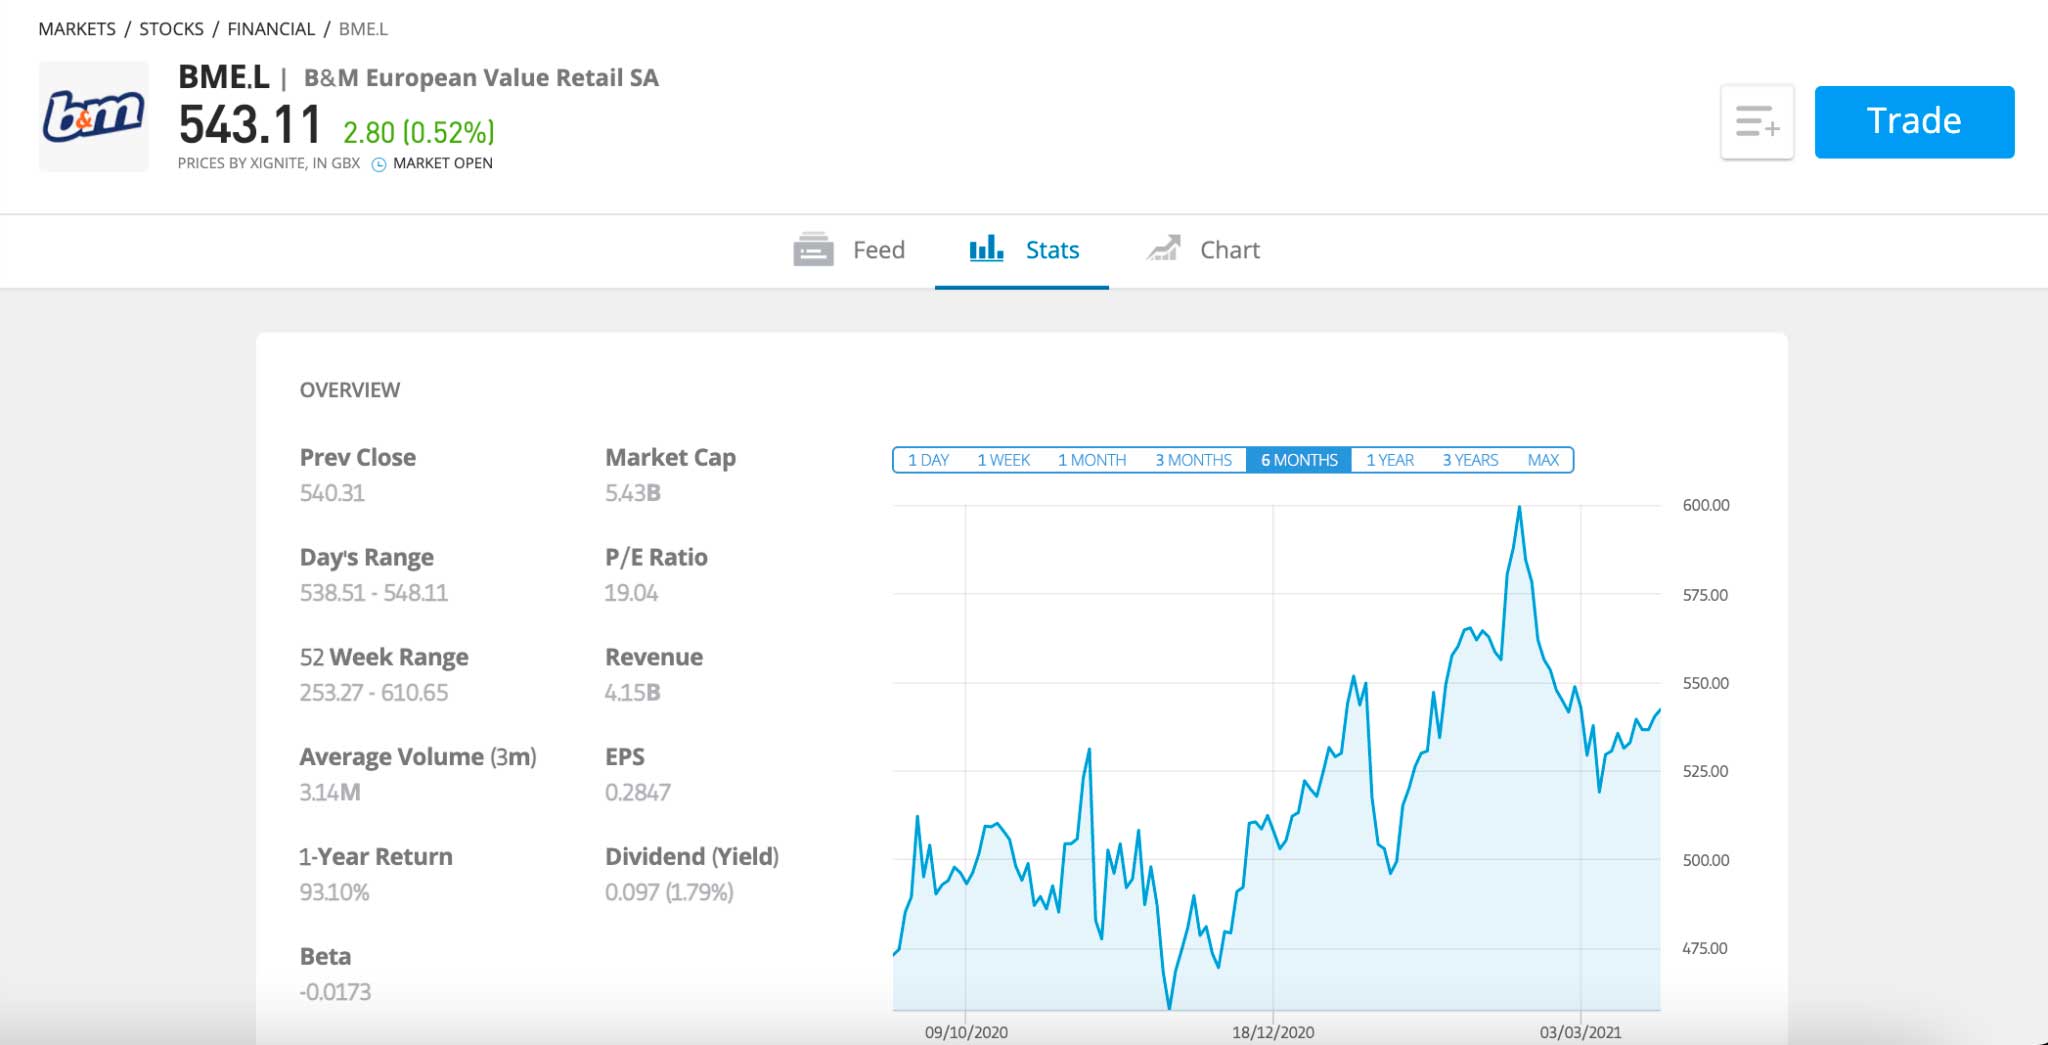2048x1045 pixels.
Task: Select 1 WEEK chart range
Action: click(x=1003, y=460)
